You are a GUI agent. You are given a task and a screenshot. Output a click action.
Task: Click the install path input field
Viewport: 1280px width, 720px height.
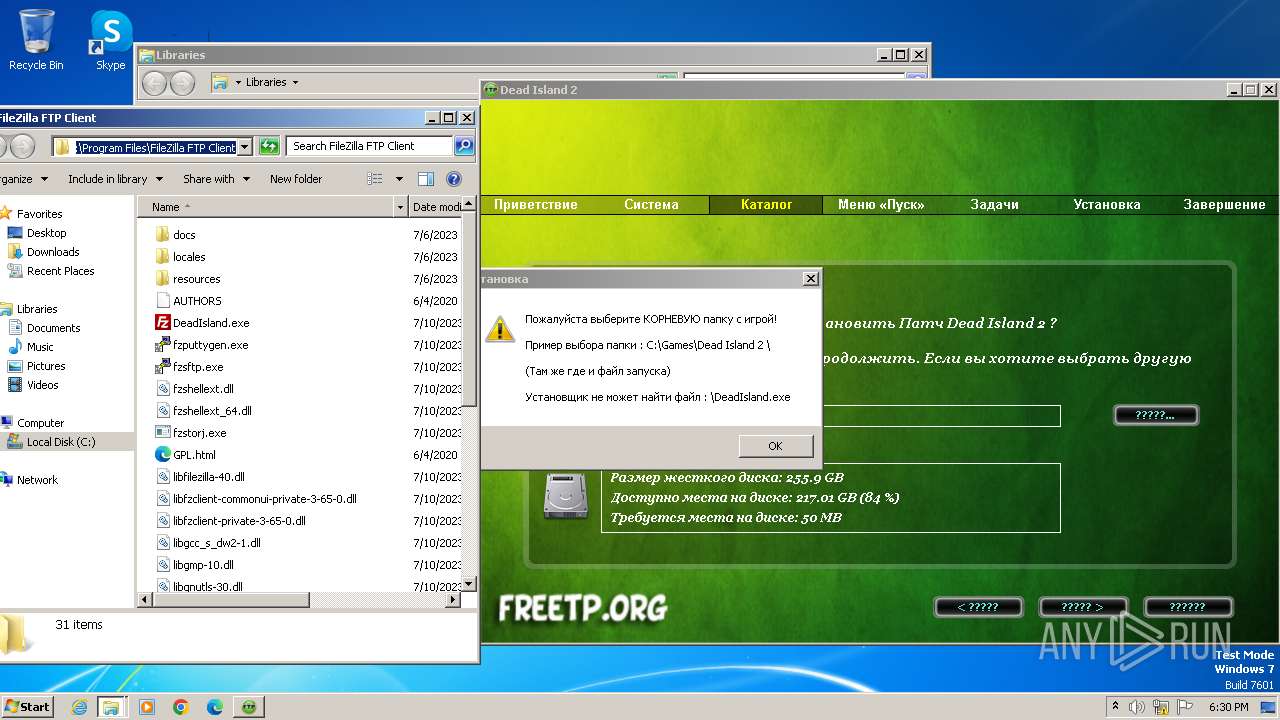pyautogui.click(x=940, y=416)
